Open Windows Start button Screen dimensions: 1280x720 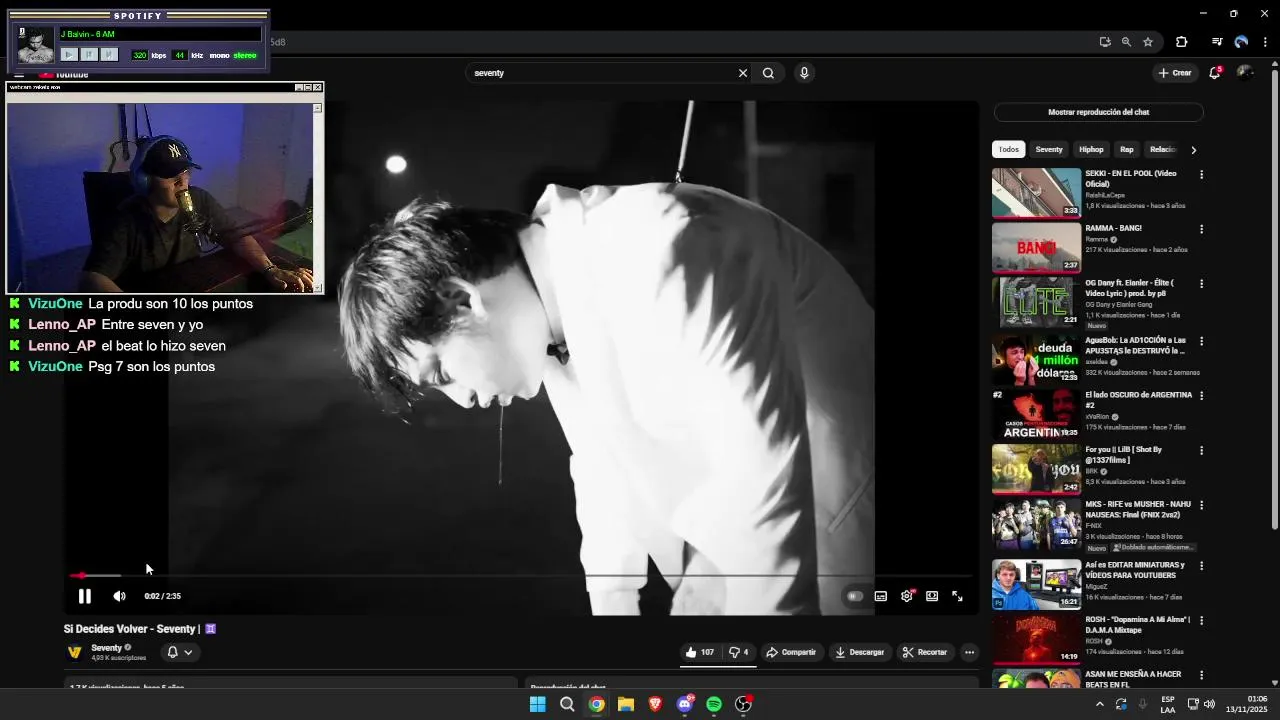click(538, 704)
